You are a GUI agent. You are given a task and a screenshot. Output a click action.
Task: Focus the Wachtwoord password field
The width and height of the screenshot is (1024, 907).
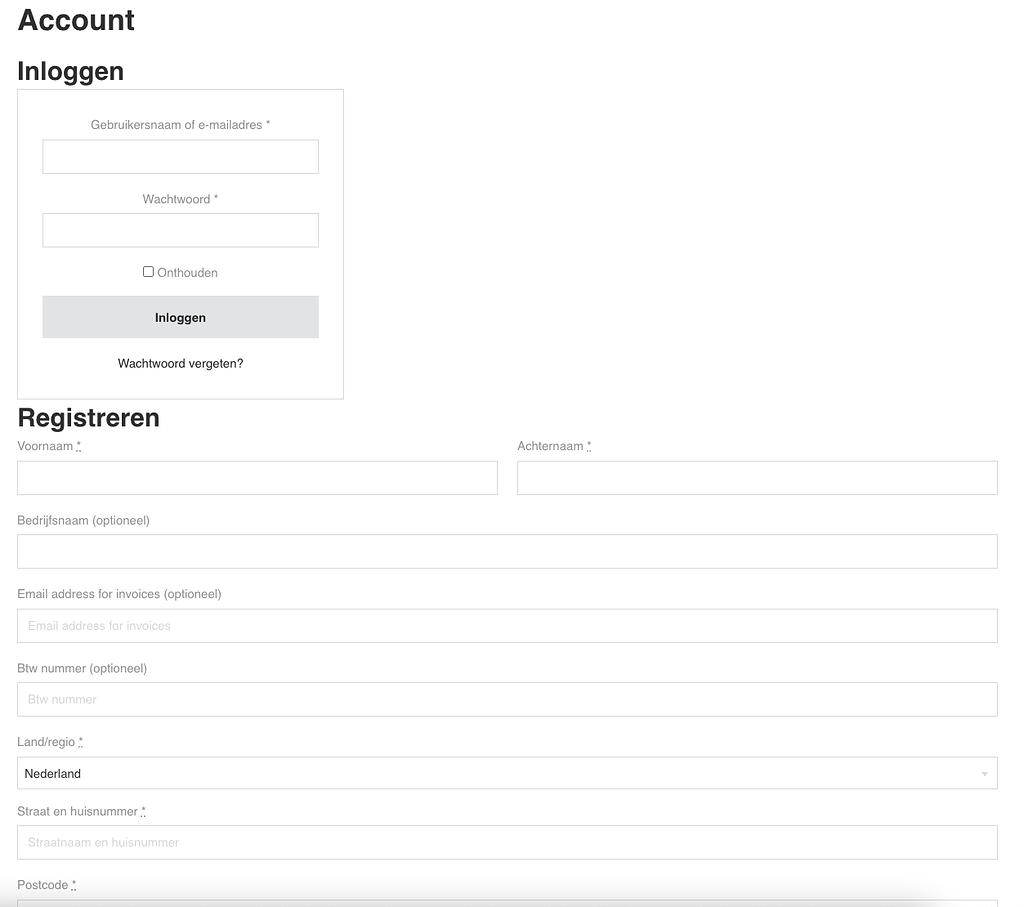180,230
